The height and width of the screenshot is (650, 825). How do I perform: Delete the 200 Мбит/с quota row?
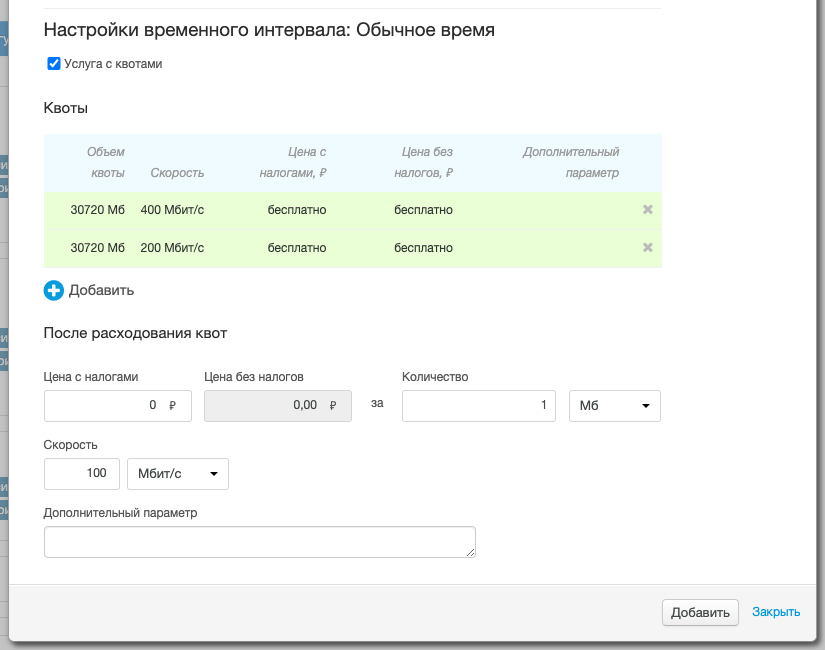[648, 247]
